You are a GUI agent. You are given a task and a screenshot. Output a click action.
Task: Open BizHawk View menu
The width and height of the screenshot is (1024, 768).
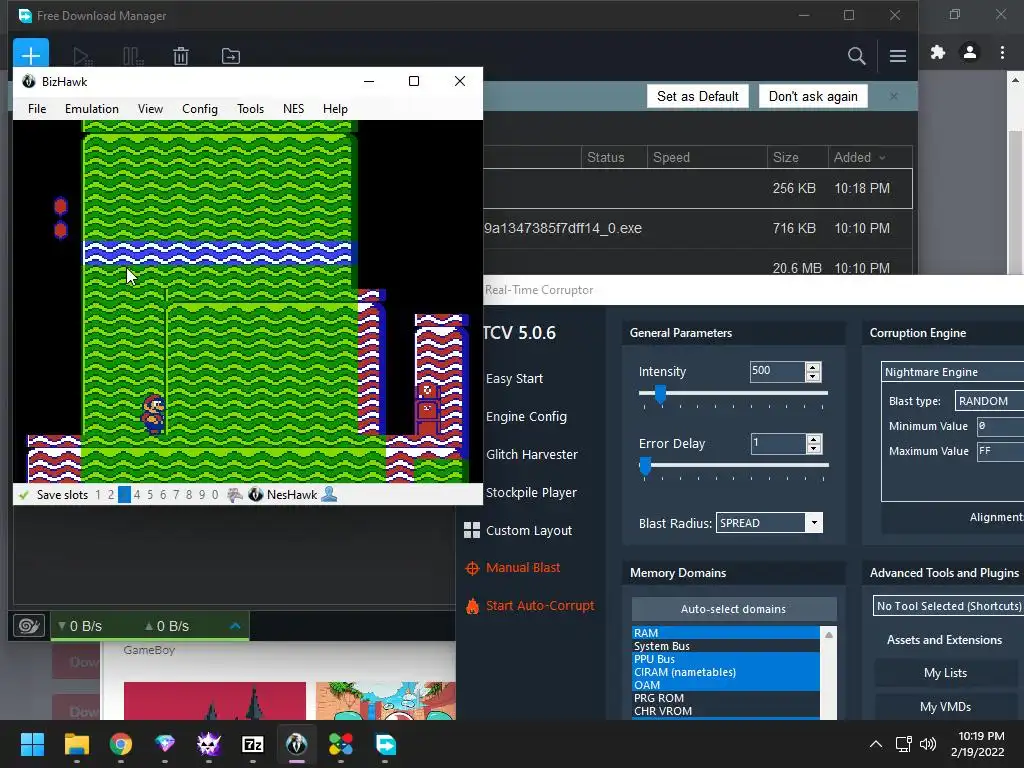tap(150, 109)
